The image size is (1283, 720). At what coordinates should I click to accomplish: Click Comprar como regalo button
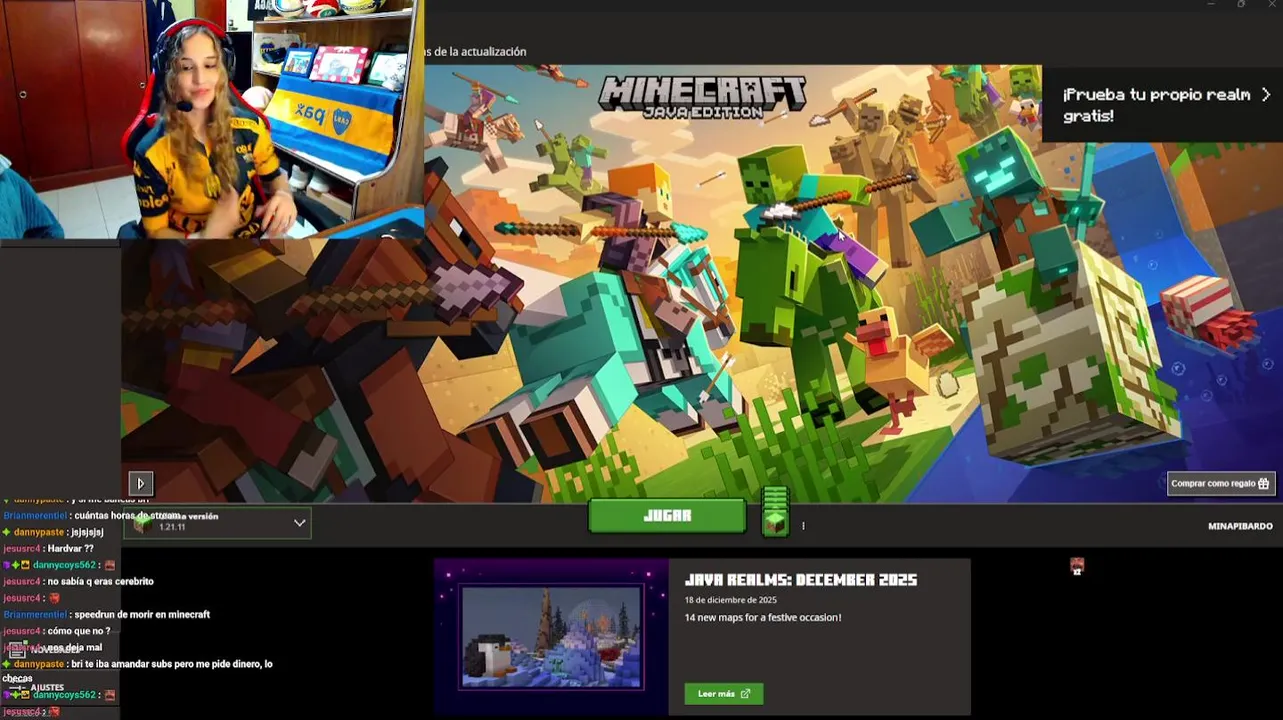(1221, 484)
